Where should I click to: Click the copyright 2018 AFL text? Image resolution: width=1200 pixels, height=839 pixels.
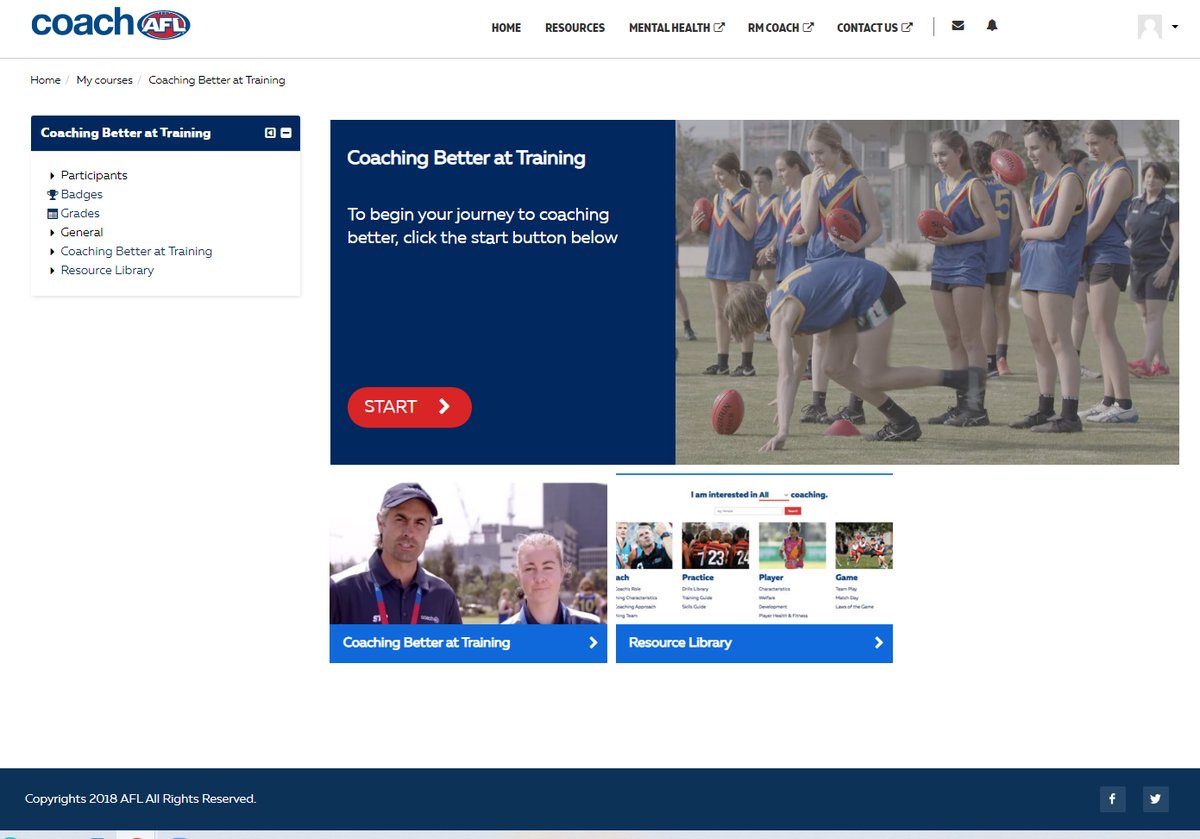coord(140,799)
